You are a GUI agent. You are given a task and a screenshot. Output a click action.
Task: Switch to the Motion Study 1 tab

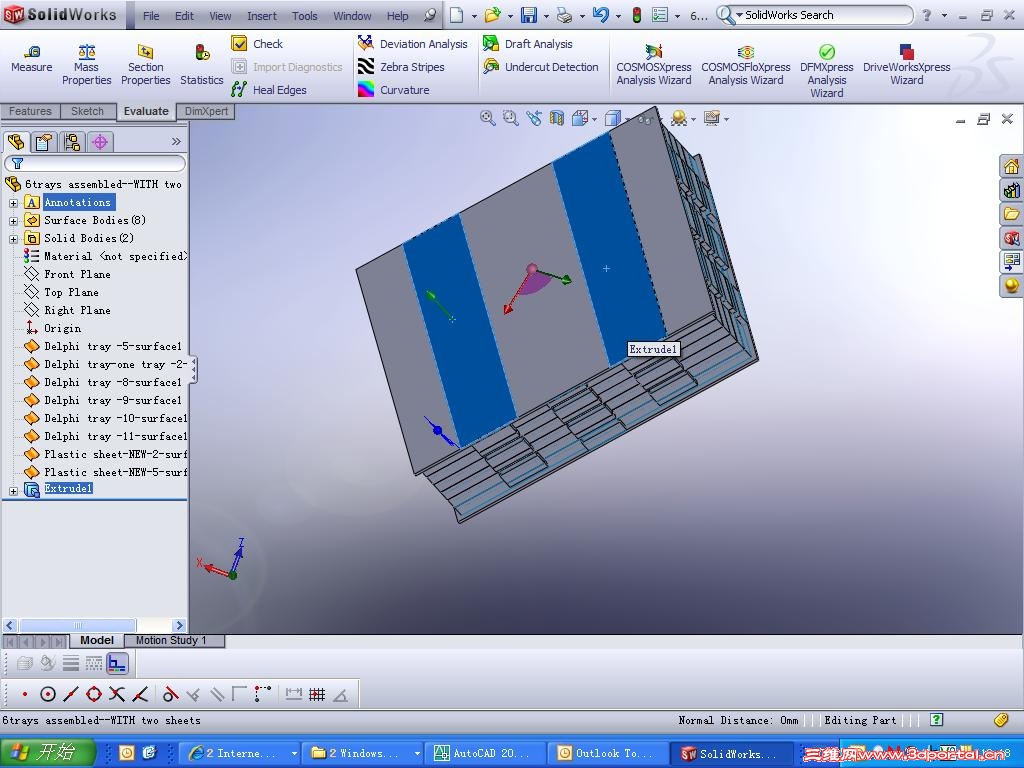coord(171,641)
